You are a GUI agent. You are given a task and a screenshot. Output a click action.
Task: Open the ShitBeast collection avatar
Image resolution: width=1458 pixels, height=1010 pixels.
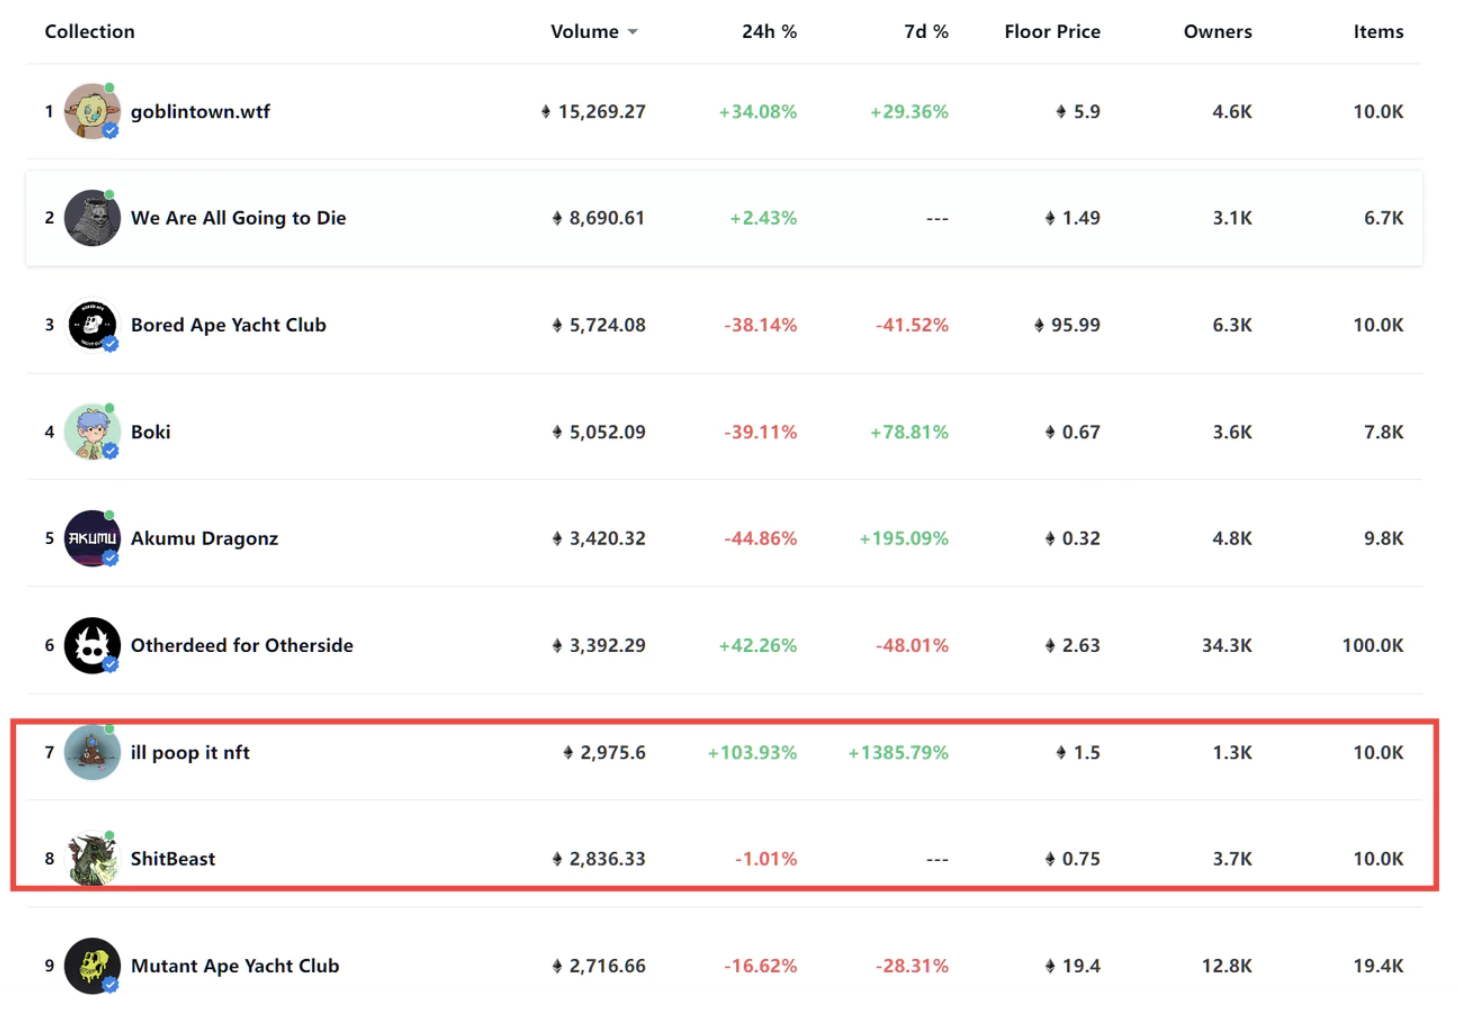tap(92, 858)
